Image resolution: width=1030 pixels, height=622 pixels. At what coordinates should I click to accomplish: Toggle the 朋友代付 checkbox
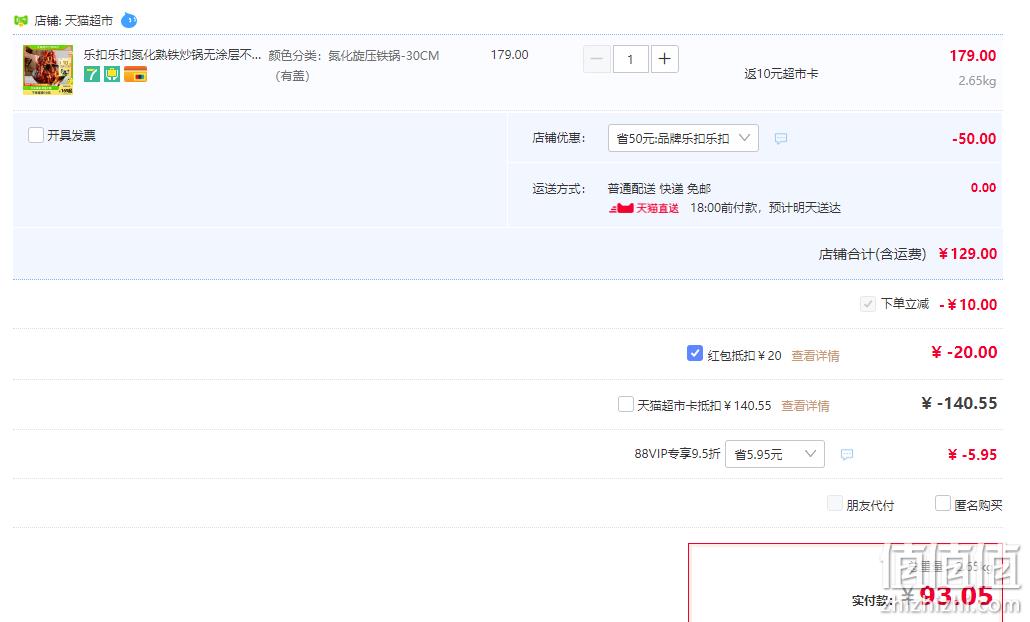coord(835,504)
